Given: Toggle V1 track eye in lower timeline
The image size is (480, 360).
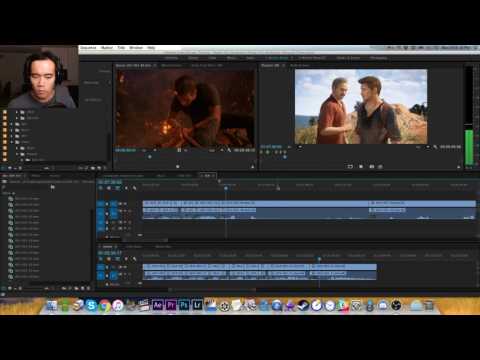Looking at the screenshot, I should [125, 267].
